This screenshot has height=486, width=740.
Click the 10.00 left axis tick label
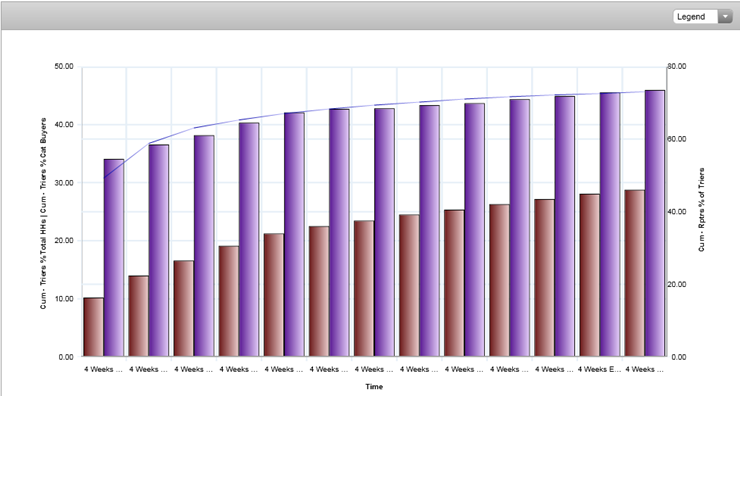pos(64,299)
